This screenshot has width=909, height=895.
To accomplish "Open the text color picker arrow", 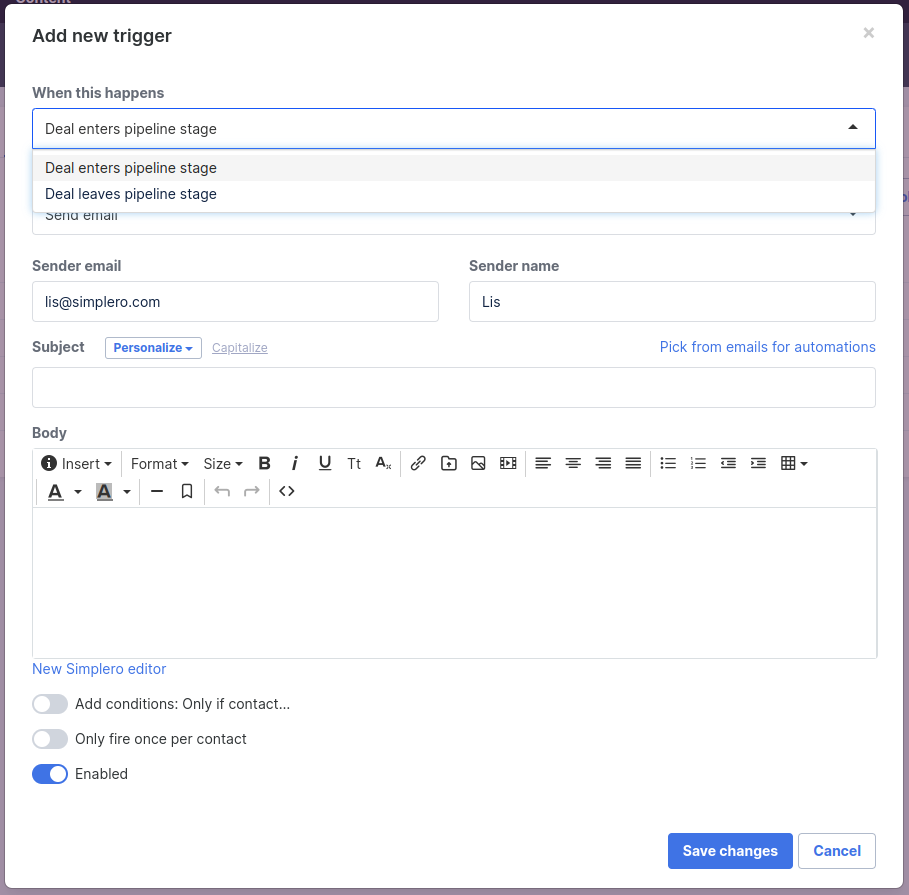I will click(78, 492).
